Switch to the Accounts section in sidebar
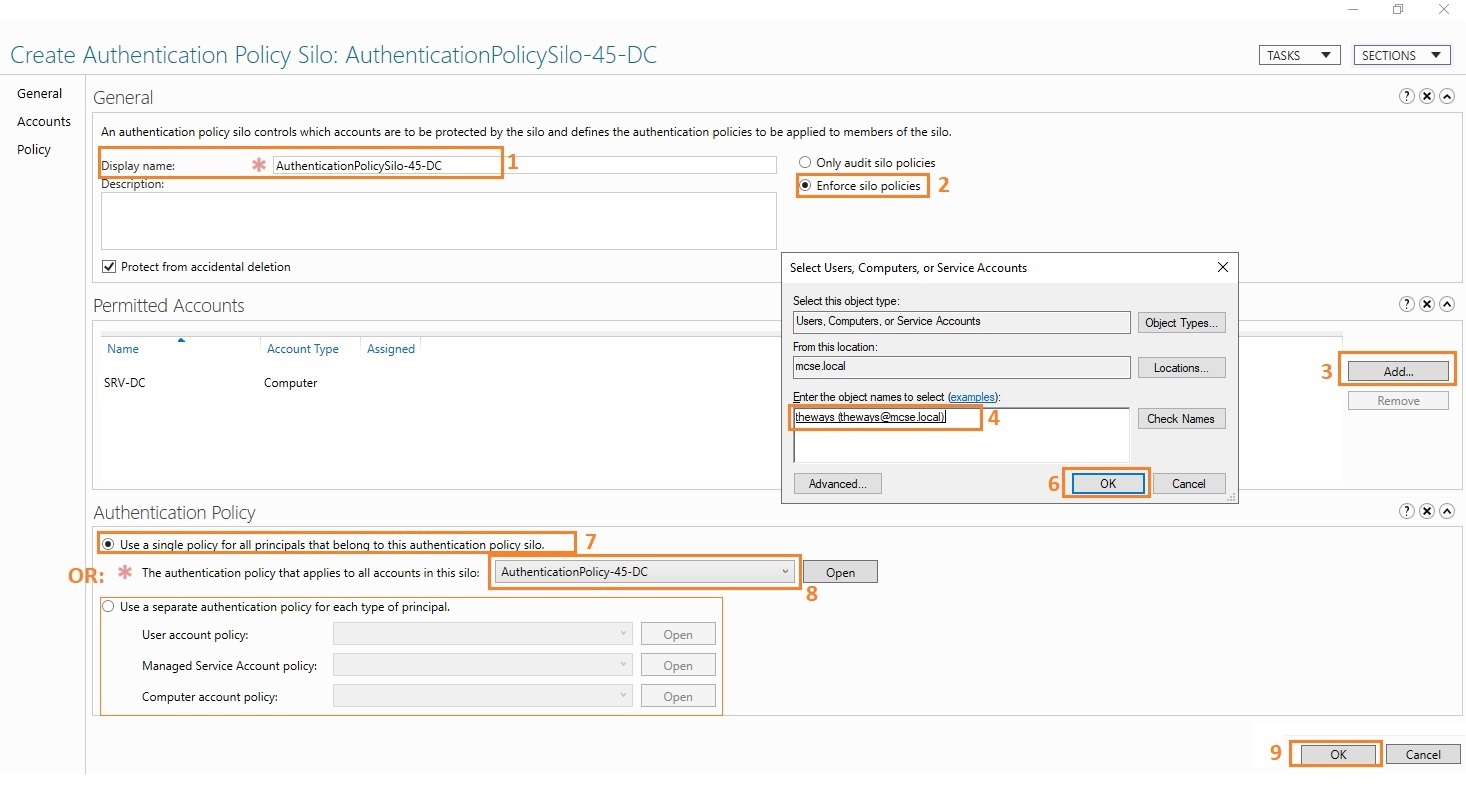1466x810 pixels. [x=43, y=121]
